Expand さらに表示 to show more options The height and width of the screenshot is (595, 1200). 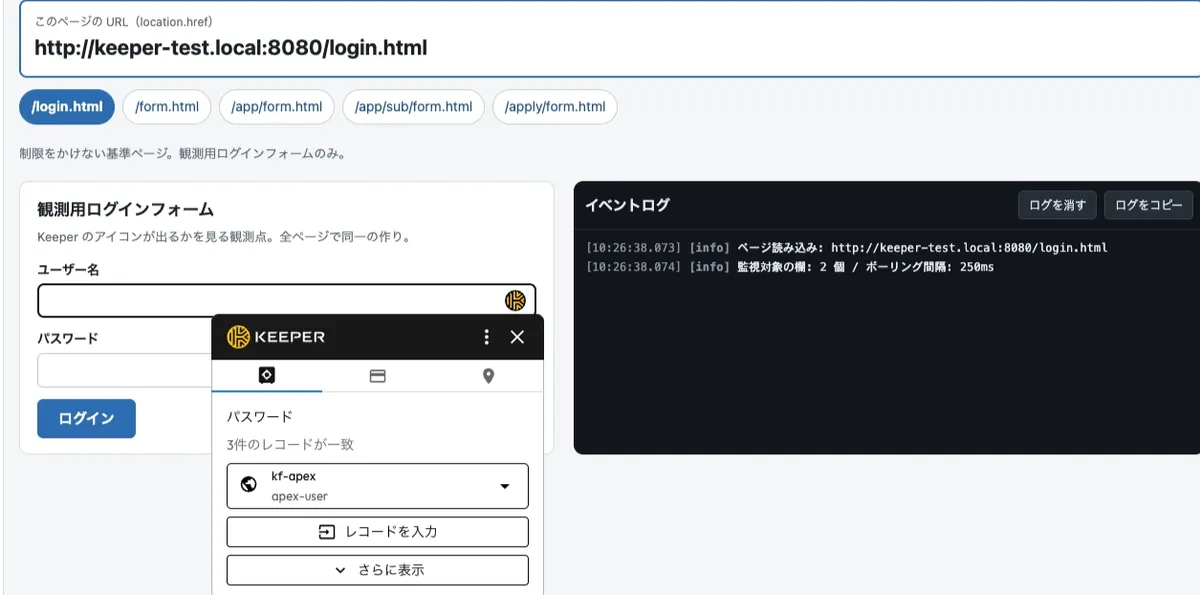click(378, 570)
